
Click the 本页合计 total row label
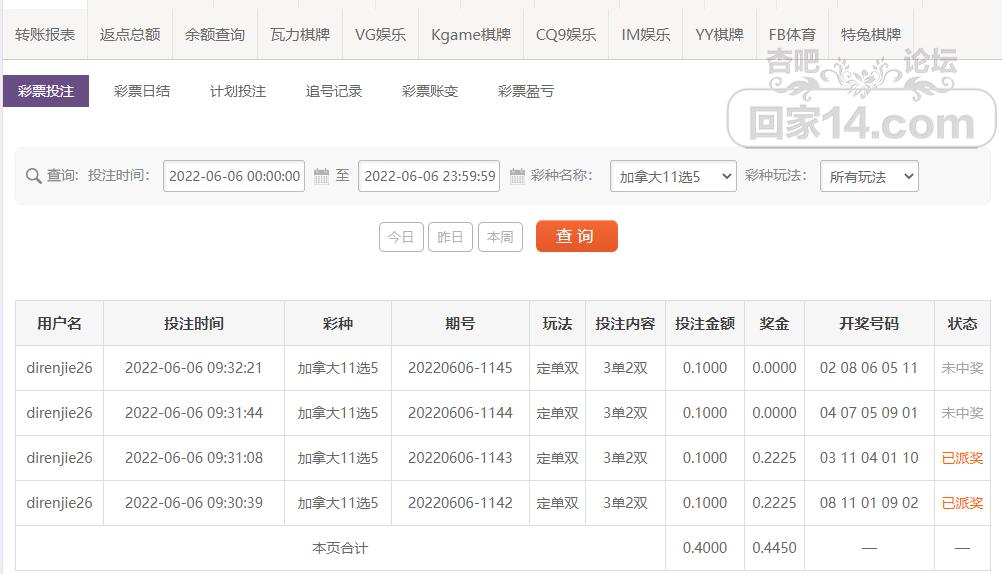[x=340, y=548]
